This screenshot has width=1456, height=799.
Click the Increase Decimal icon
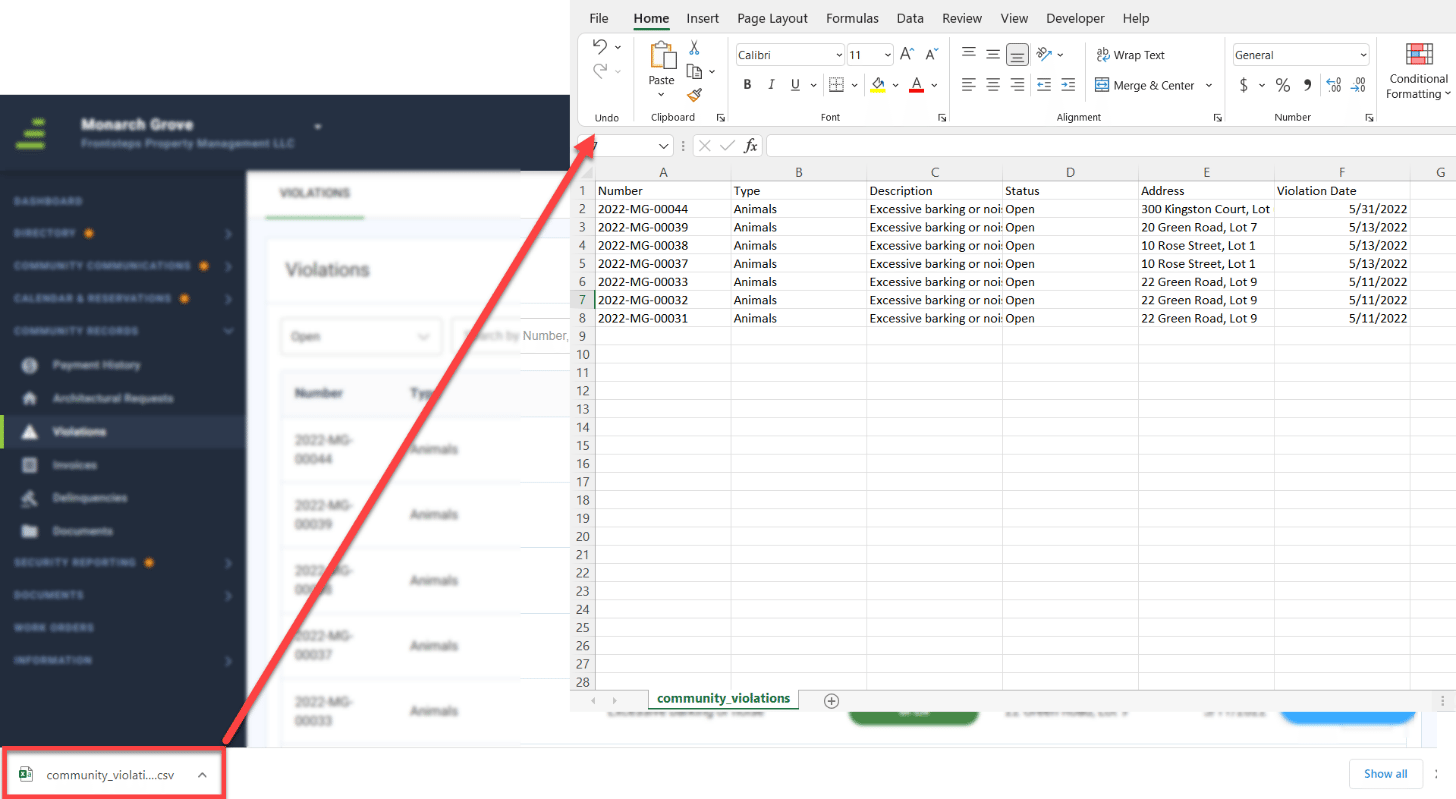pos(1333,85)
